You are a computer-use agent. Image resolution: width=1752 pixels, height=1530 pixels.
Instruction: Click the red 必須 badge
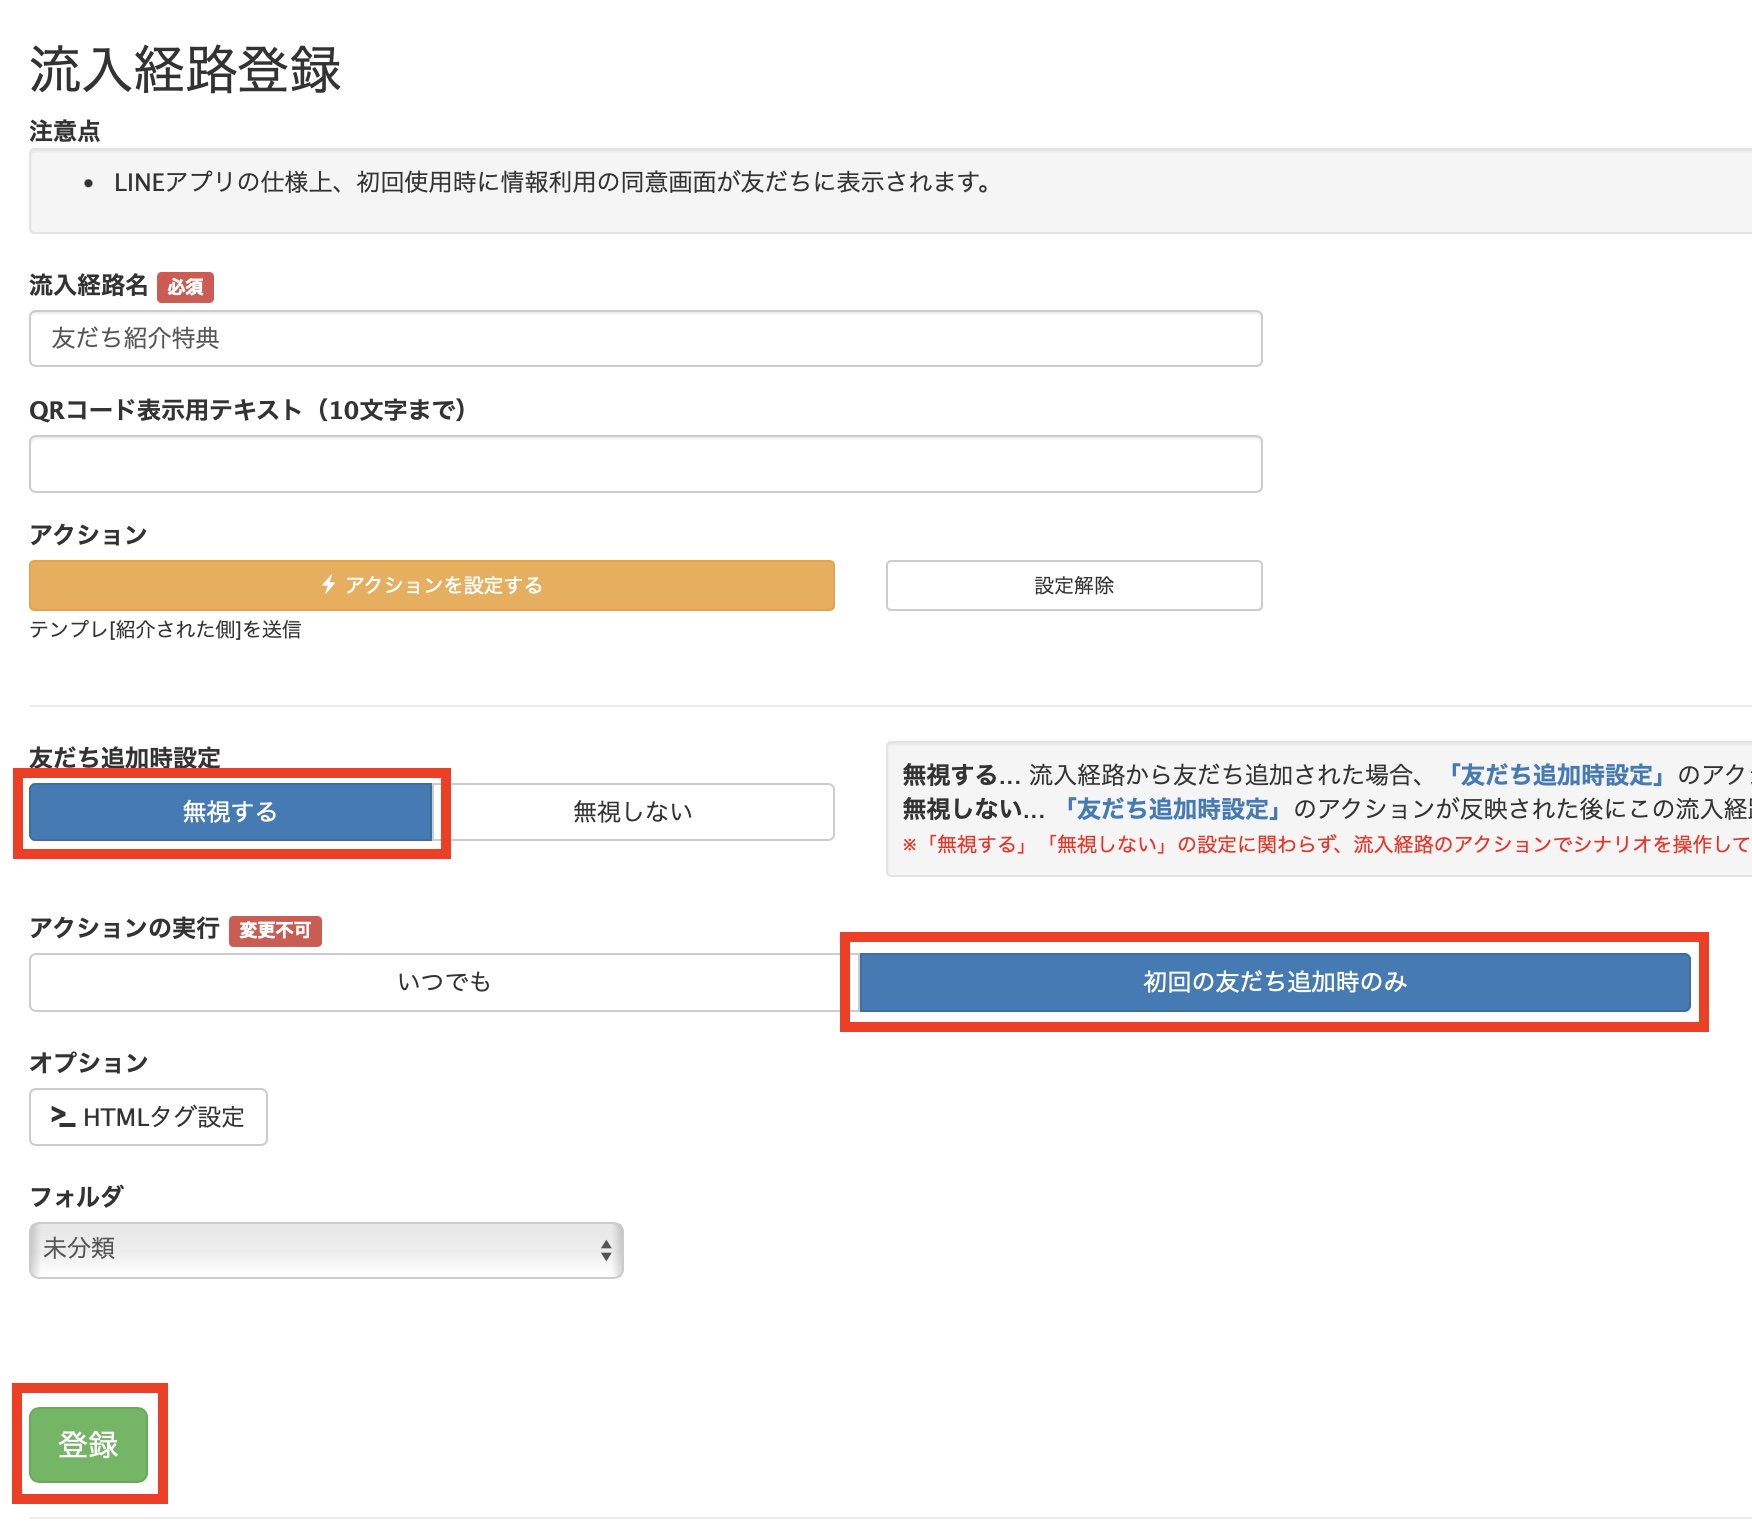pos(185,287)
